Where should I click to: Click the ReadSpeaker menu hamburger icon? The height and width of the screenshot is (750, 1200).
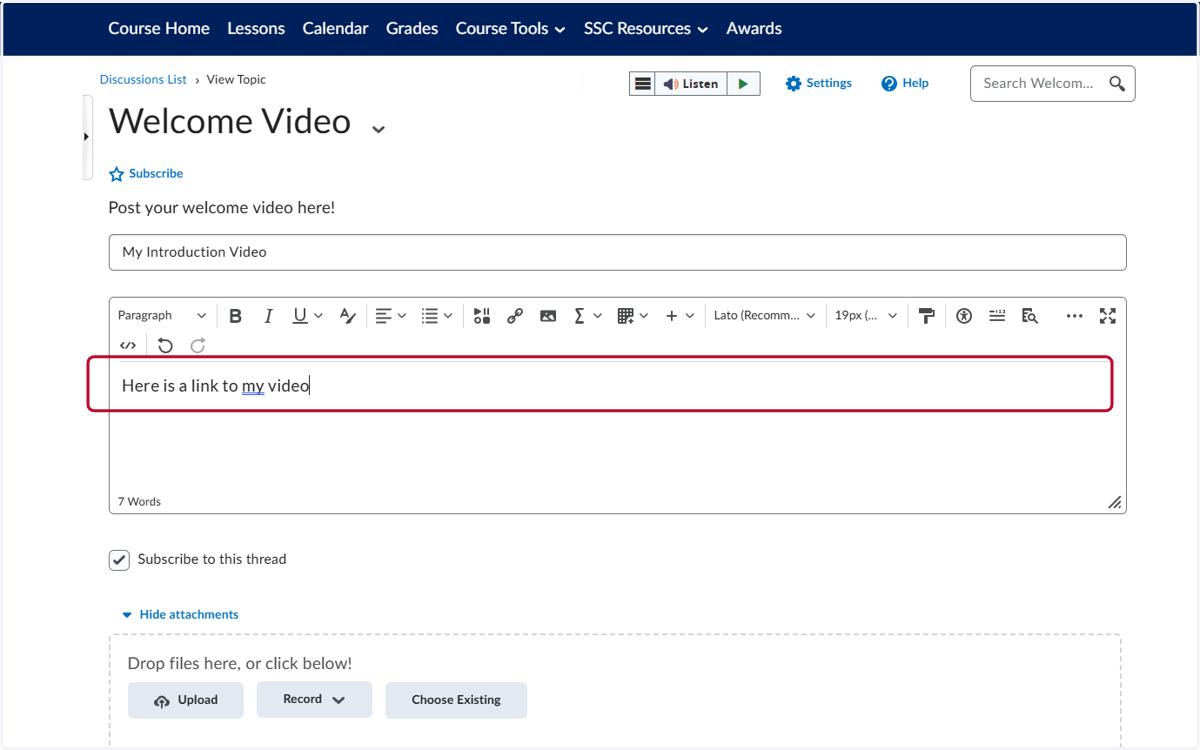[x=643, y=84]
